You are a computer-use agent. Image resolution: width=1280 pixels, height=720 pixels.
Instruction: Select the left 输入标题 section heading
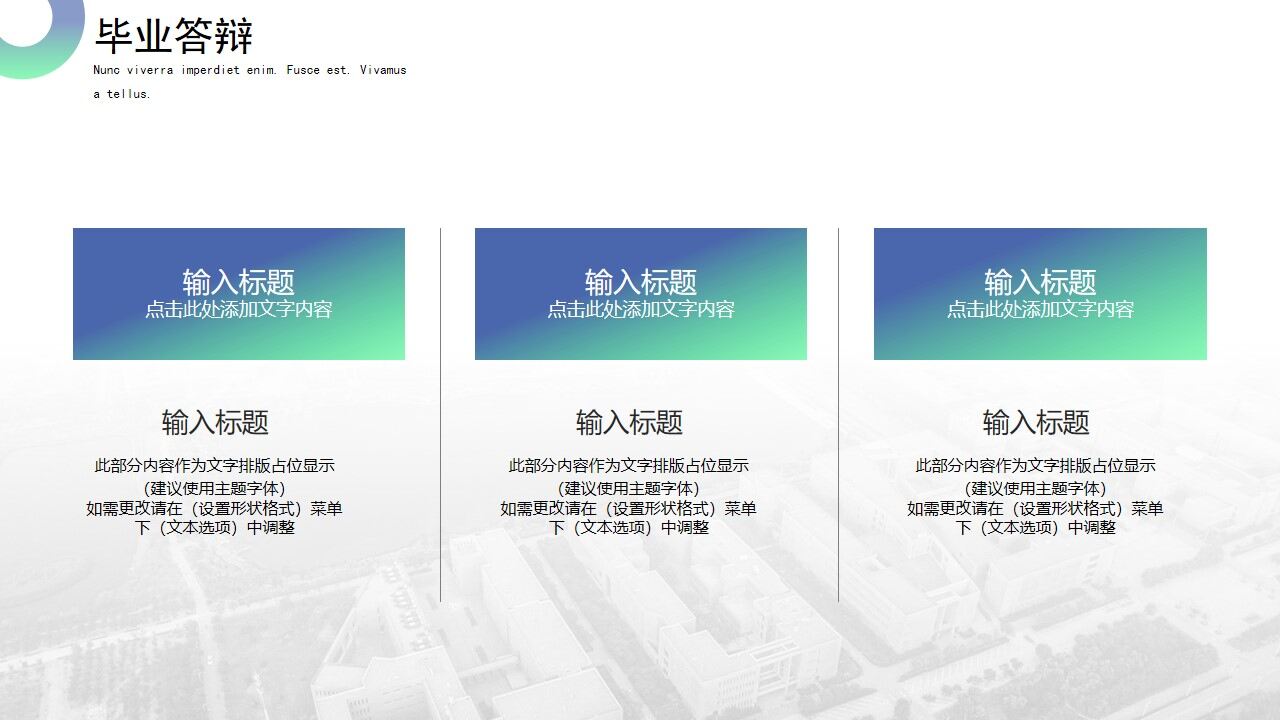pos(216,423)
